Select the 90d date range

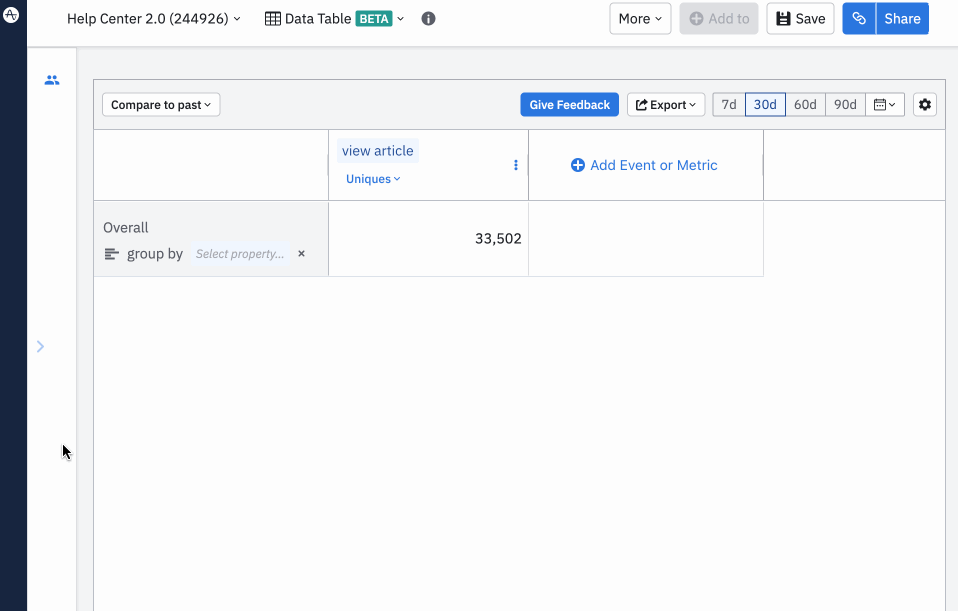point(846,105)
